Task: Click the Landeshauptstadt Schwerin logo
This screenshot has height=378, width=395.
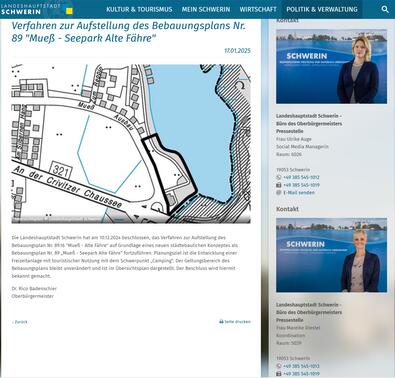Action: pos(37,9)
